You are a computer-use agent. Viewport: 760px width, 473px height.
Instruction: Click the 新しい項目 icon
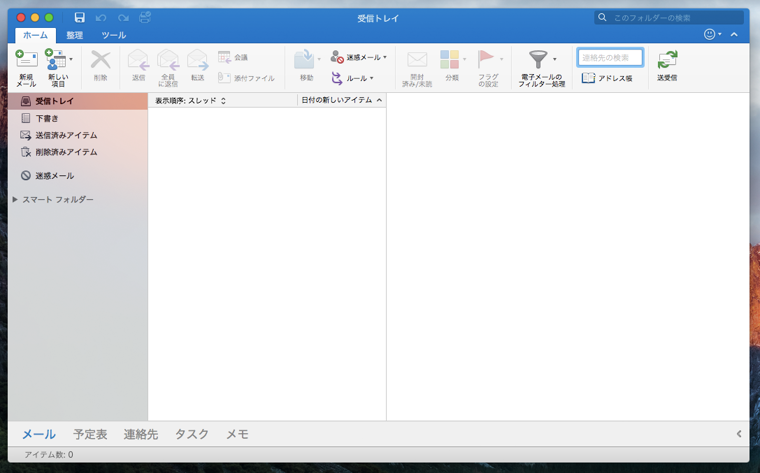(56, 59)
